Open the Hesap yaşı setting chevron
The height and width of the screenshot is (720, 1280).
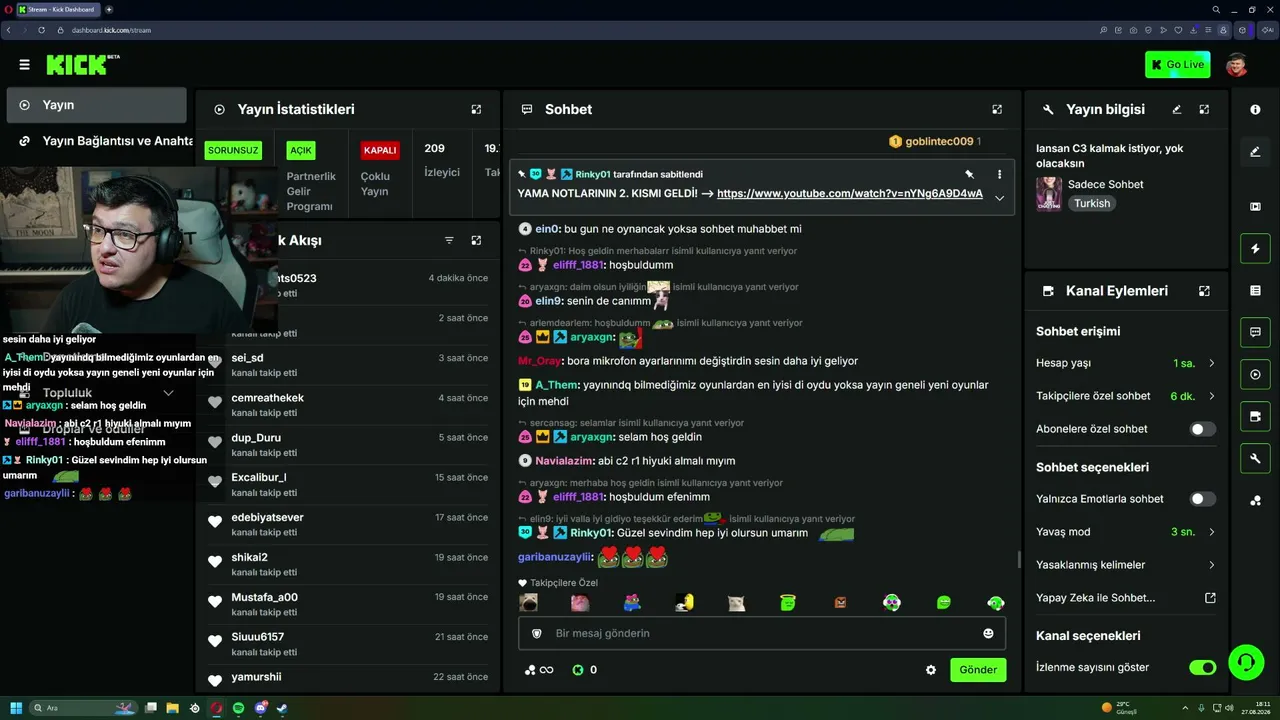tap(1212, 363)
